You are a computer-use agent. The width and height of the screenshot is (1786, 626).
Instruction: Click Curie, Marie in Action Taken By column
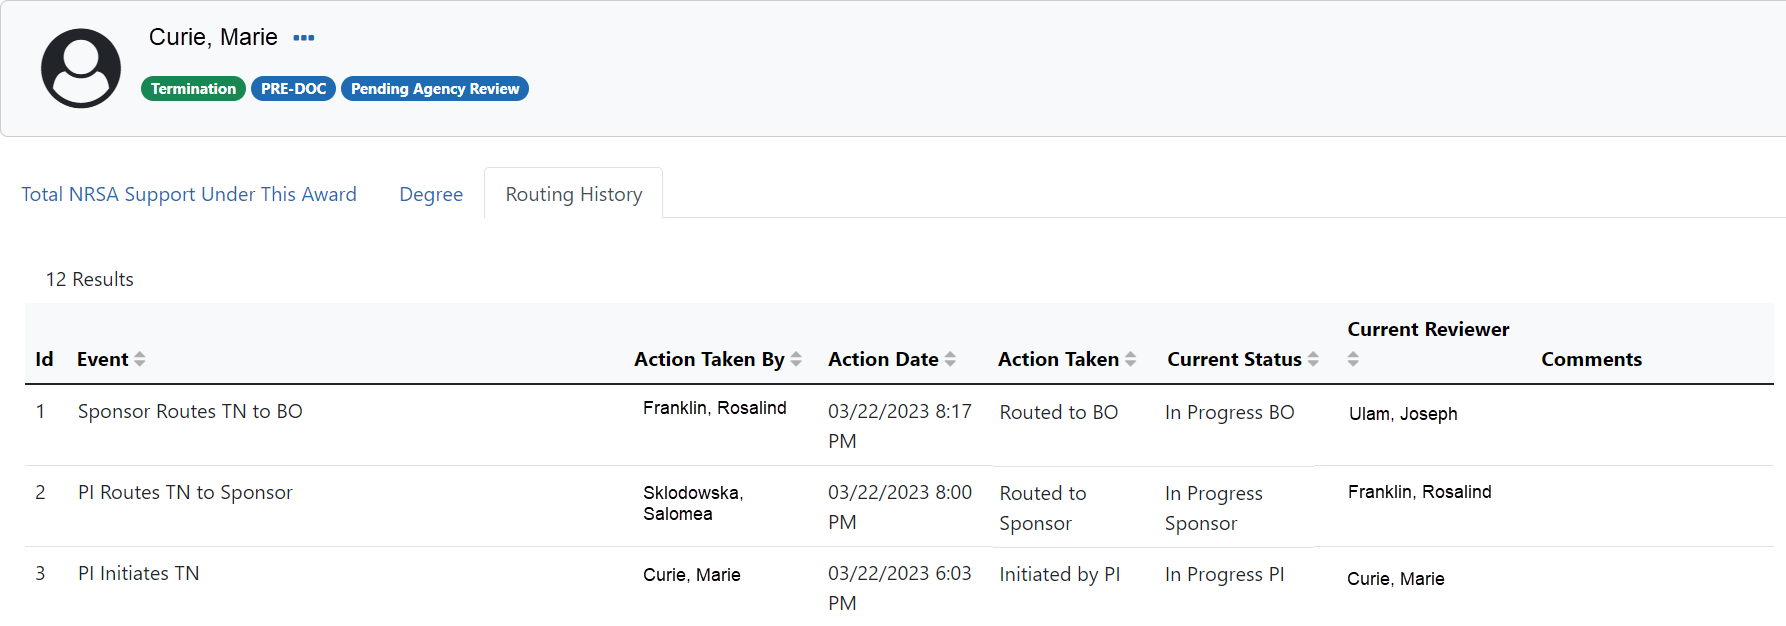(691, 575)
